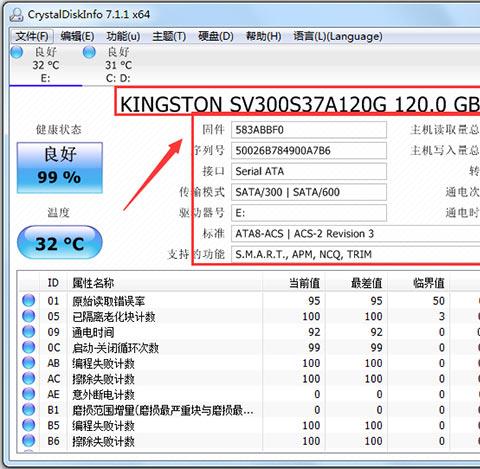Click the 健康状态 label
The height and width of the screenshot is (469, 480).
coord(59,129)
